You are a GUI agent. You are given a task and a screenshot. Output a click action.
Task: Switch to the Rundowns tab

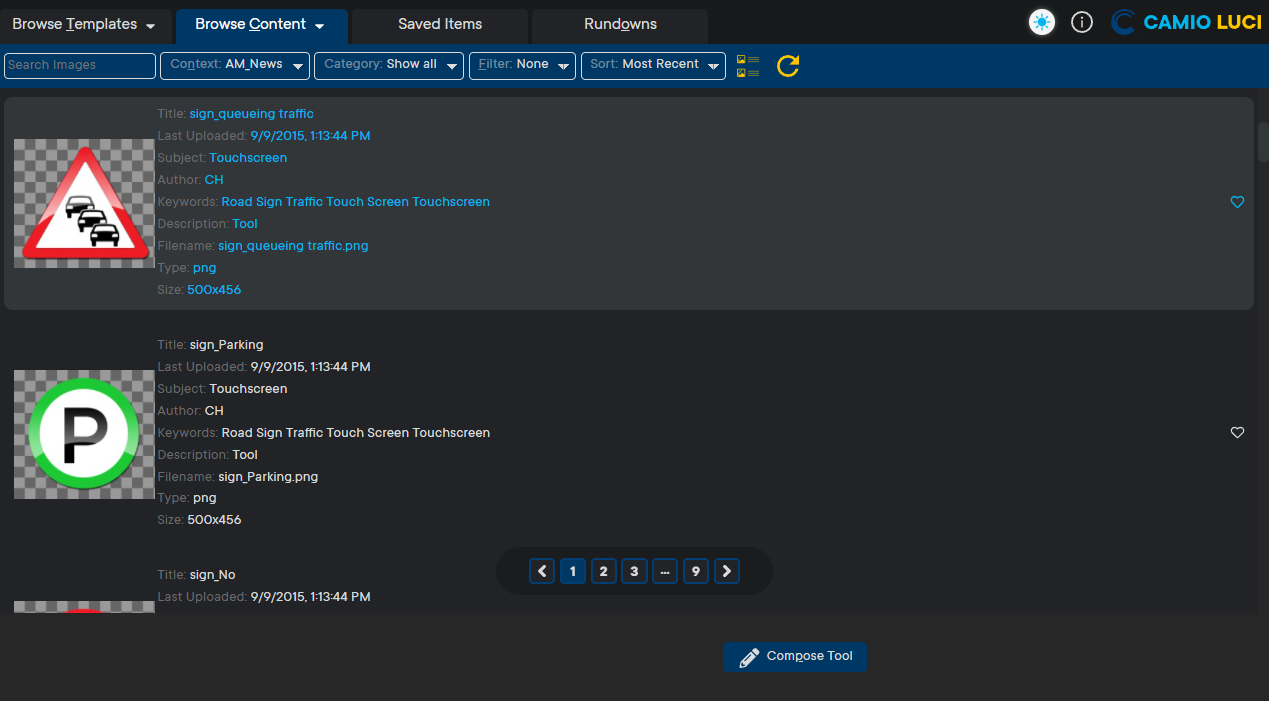click(620, 25)
